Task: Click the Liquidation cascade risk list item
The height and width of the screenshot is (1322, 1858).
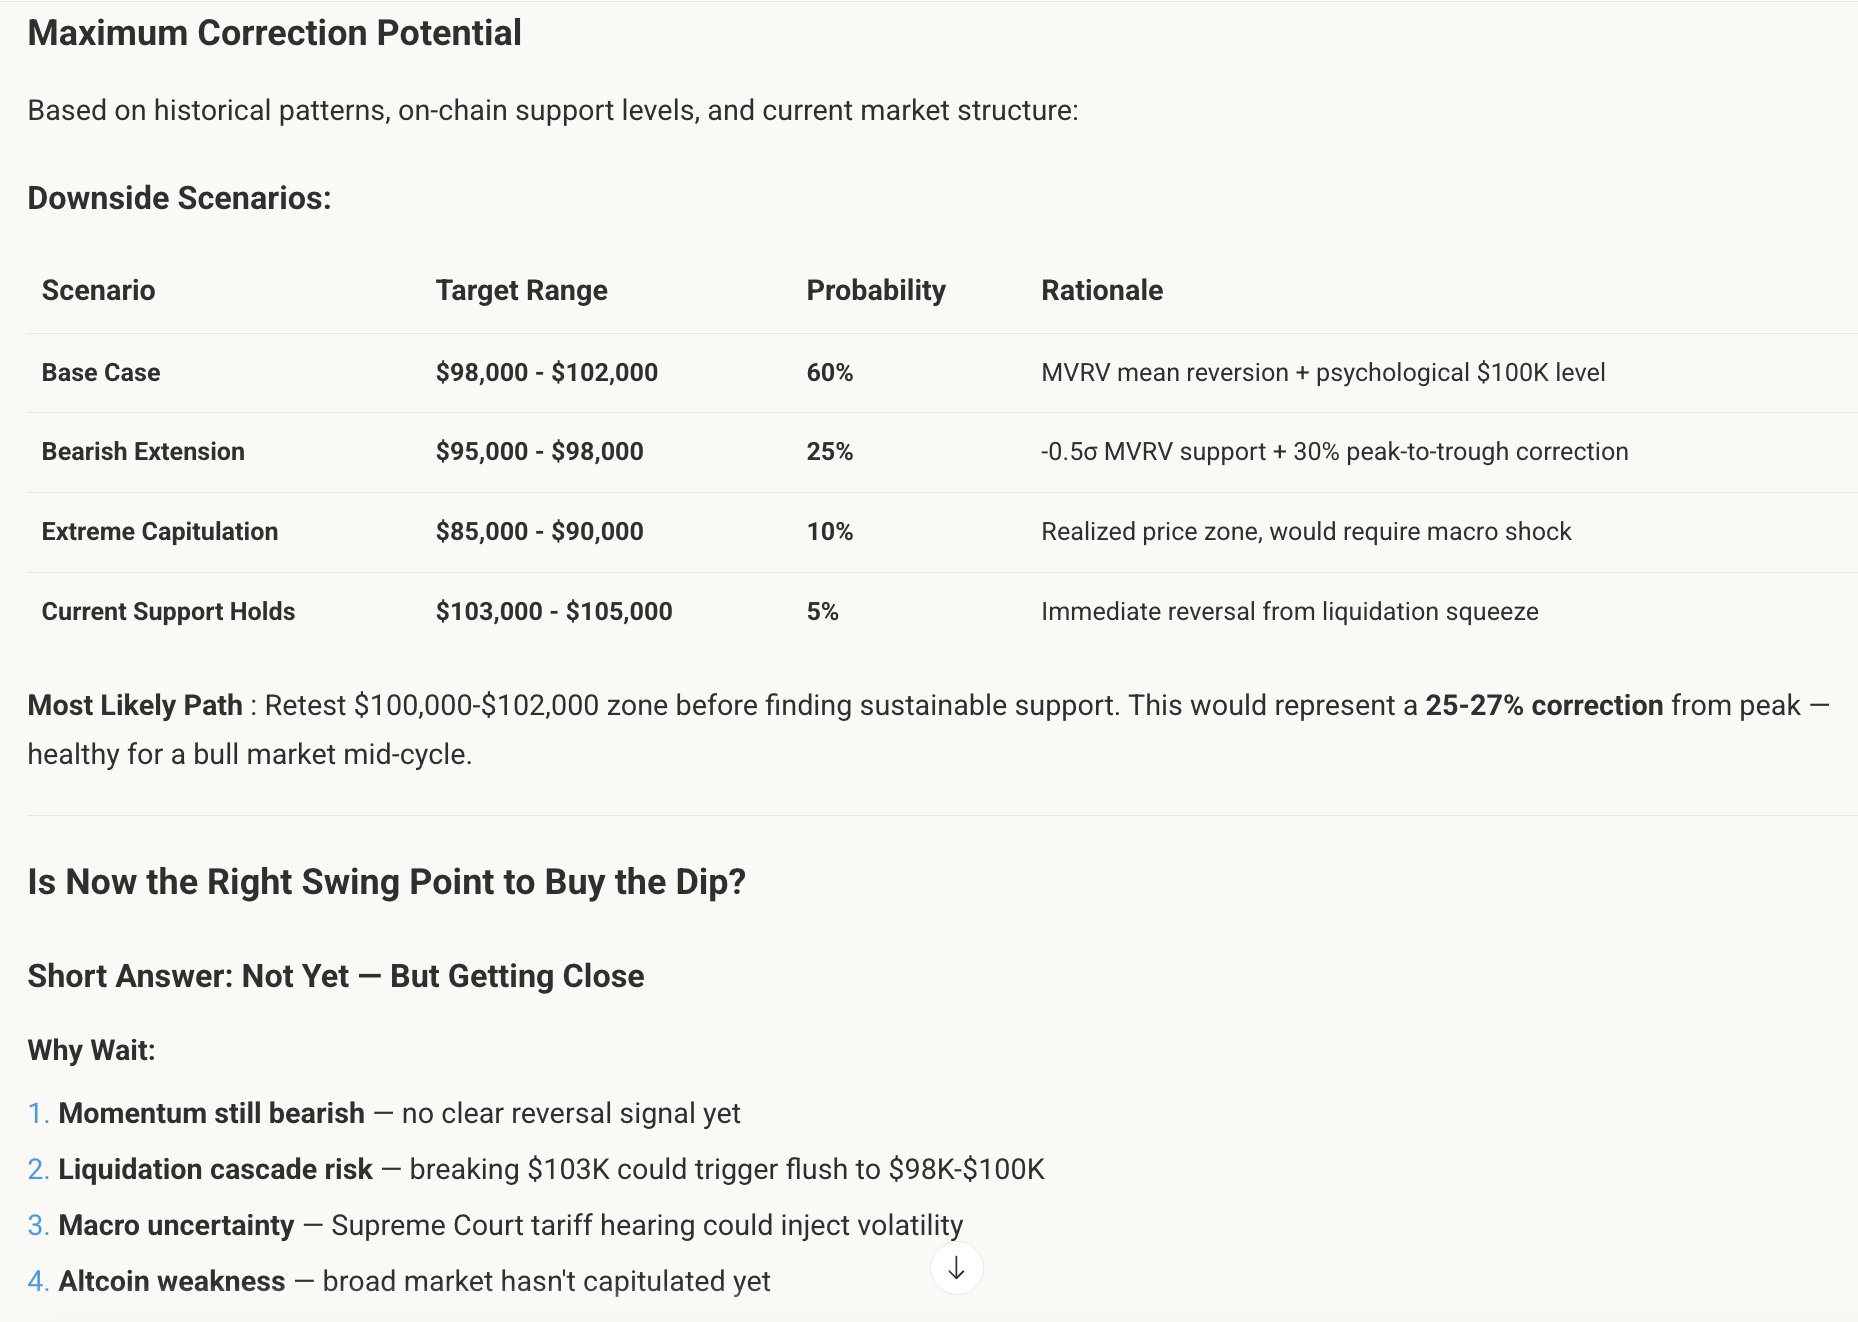Action: click(x=215, y=1169)
